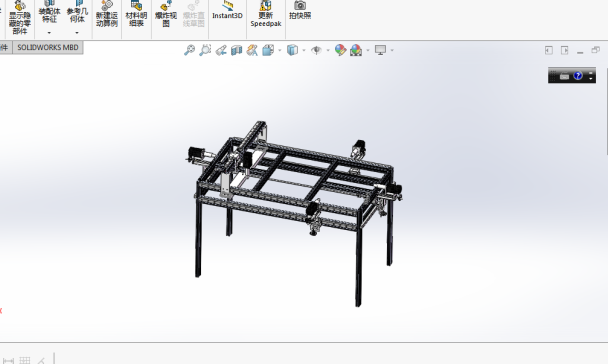608x364 pixels.
Task: Click Show Hidden Components (显示隐藏的零部件)
Action: pos(20,17)
